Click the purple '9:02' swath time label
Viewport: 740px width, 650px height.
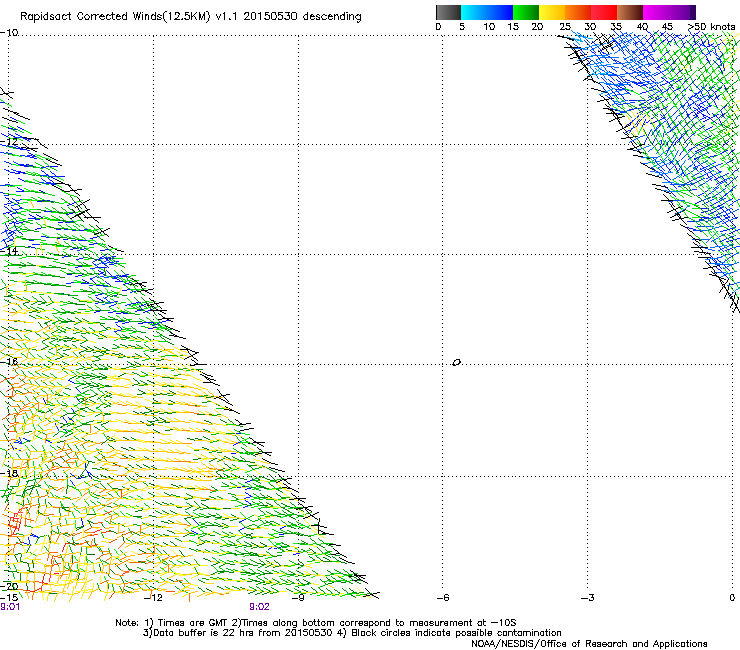(x=259, y=607)
